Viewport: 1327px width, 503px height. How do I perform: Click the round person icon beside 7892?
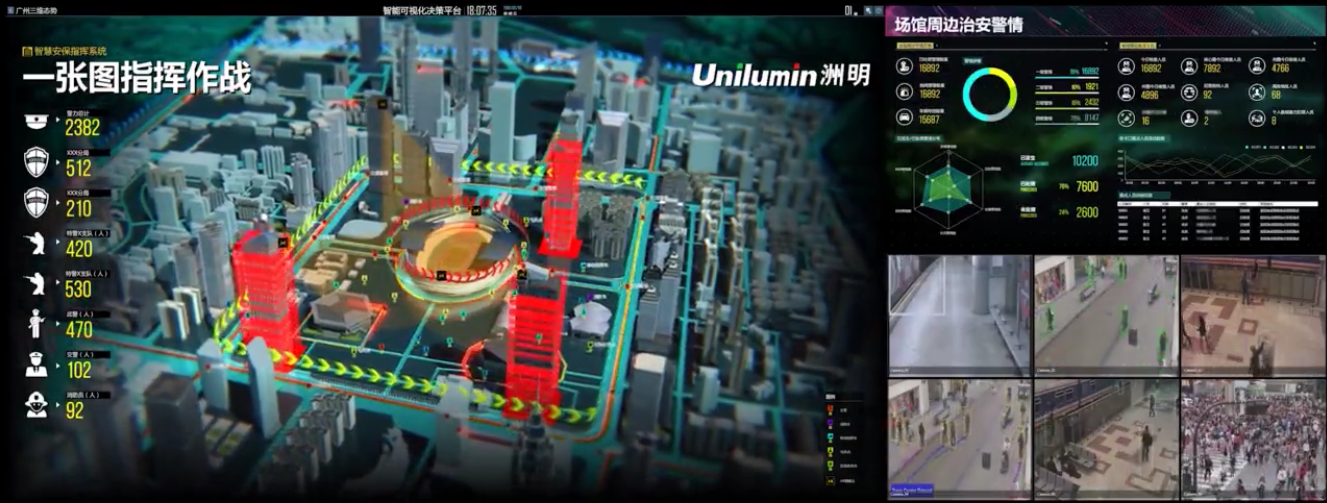coord(1188,66)
